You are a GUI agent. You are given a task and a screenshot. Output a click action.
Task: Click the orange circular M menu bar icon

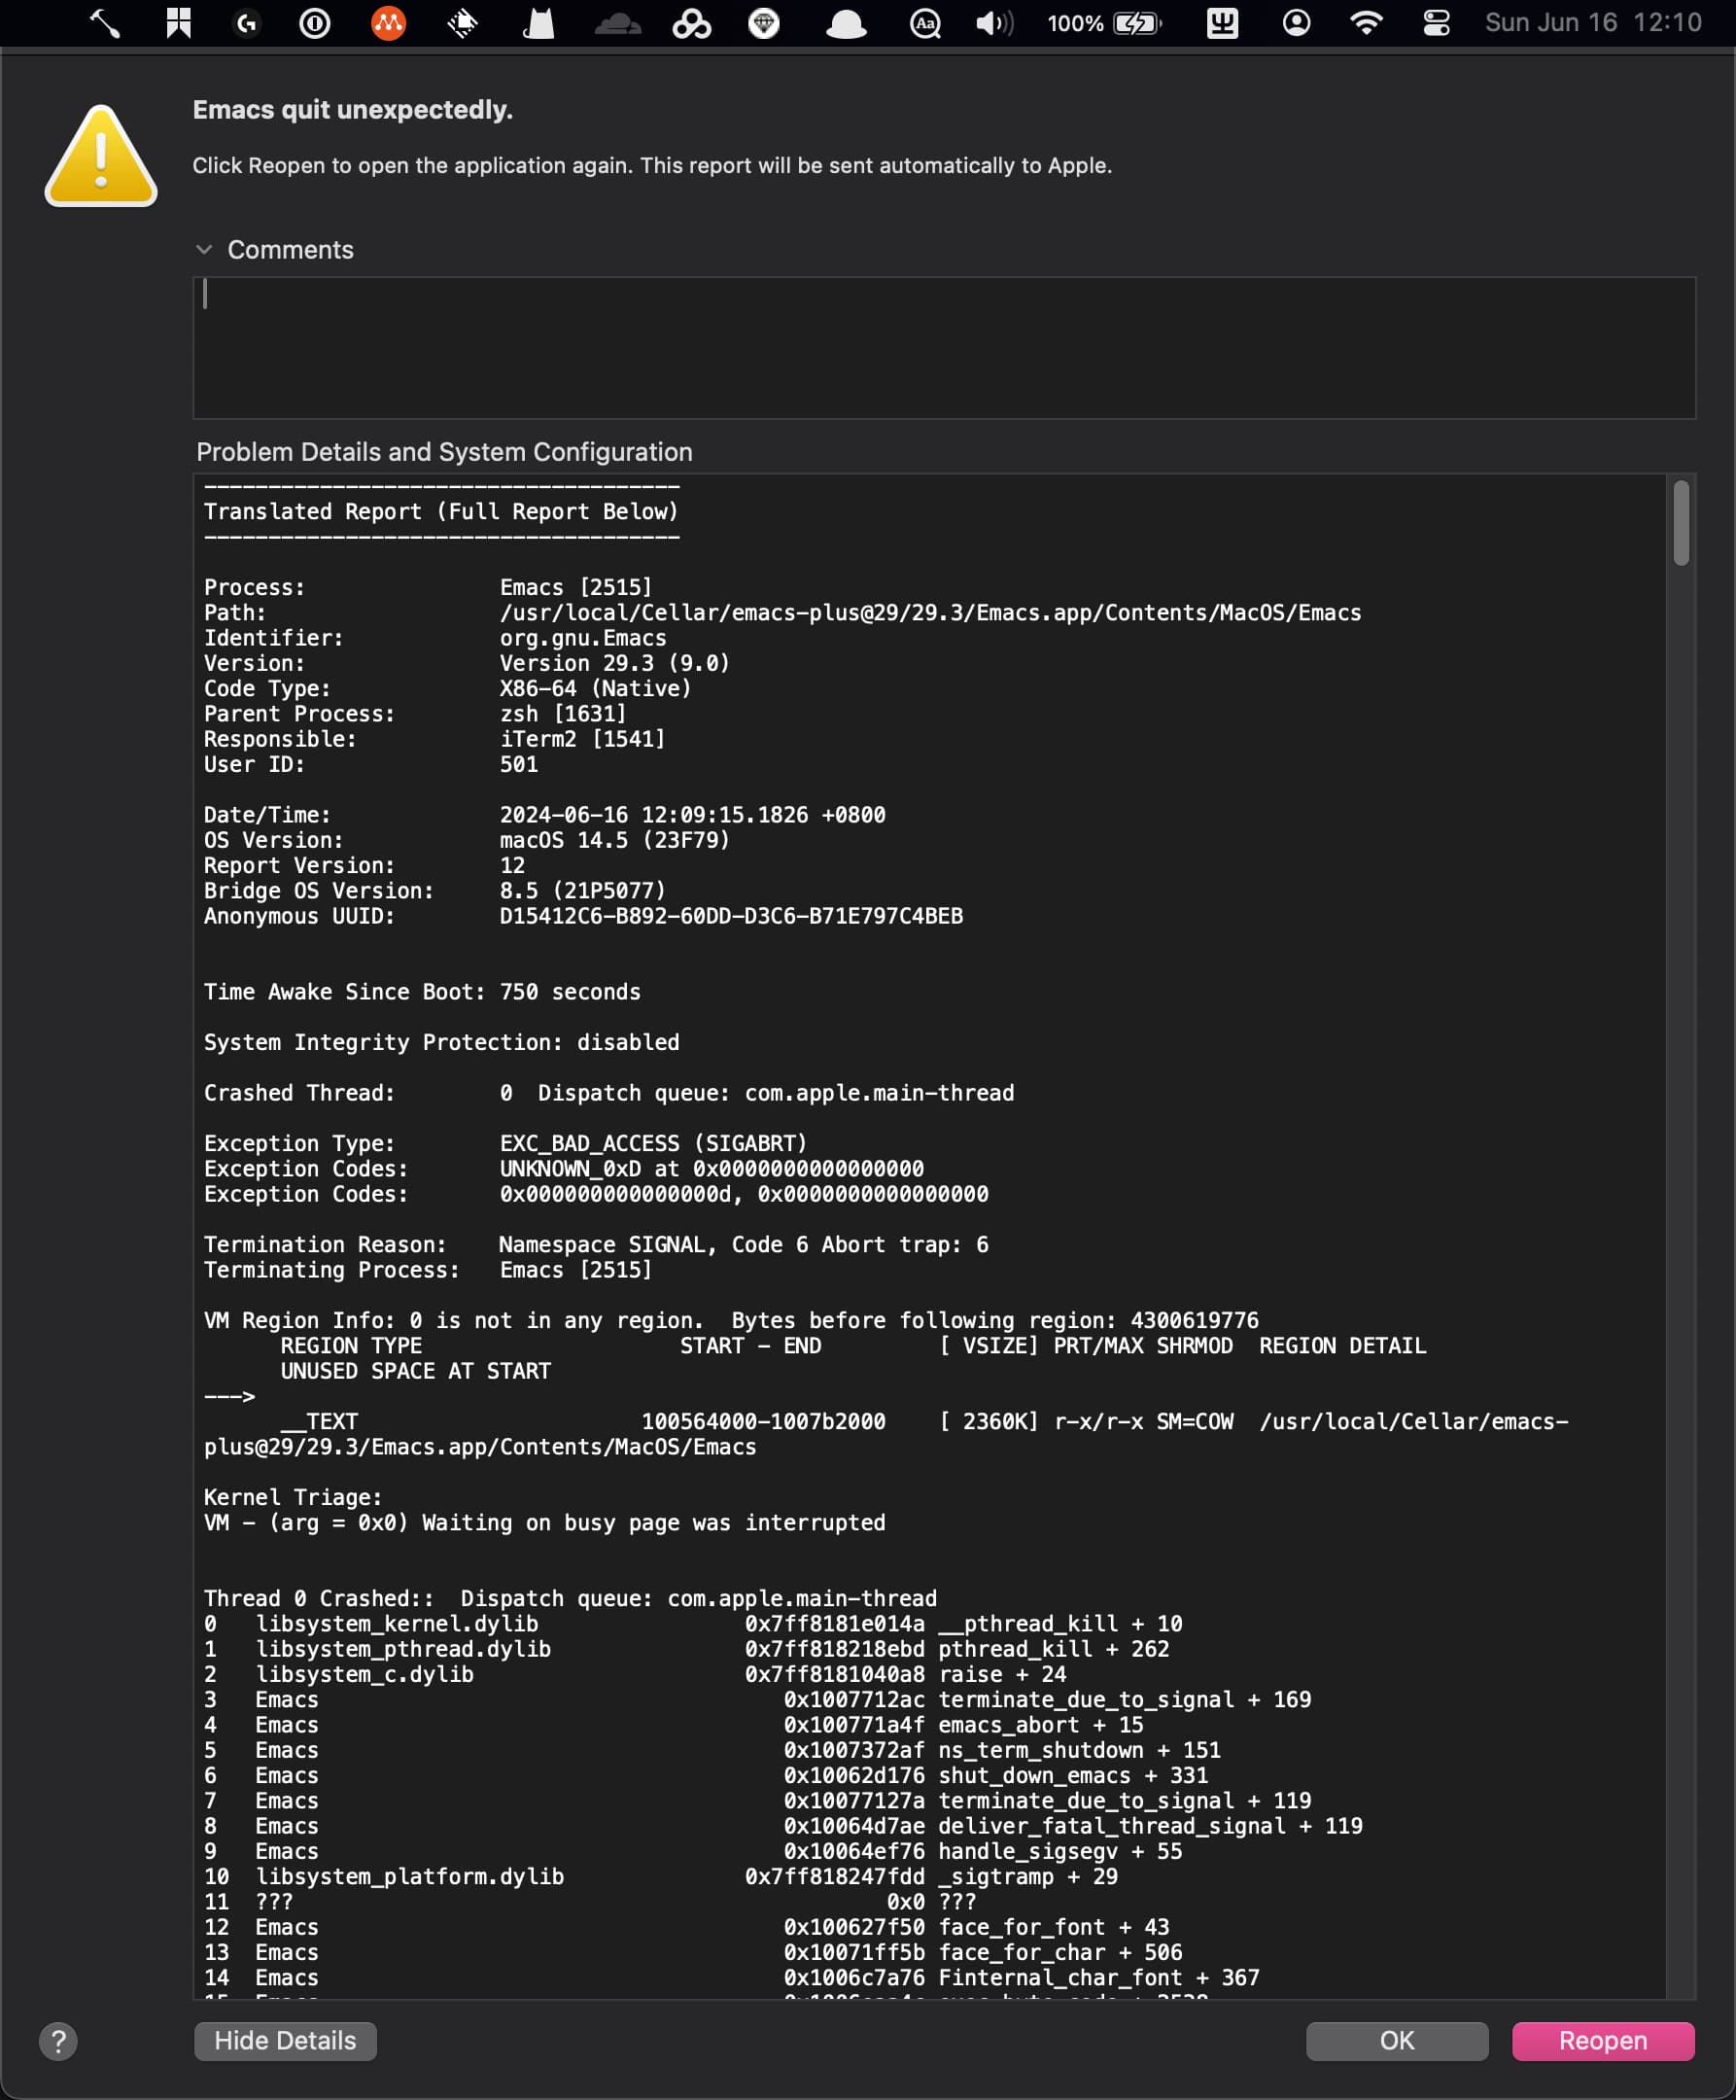388,23
